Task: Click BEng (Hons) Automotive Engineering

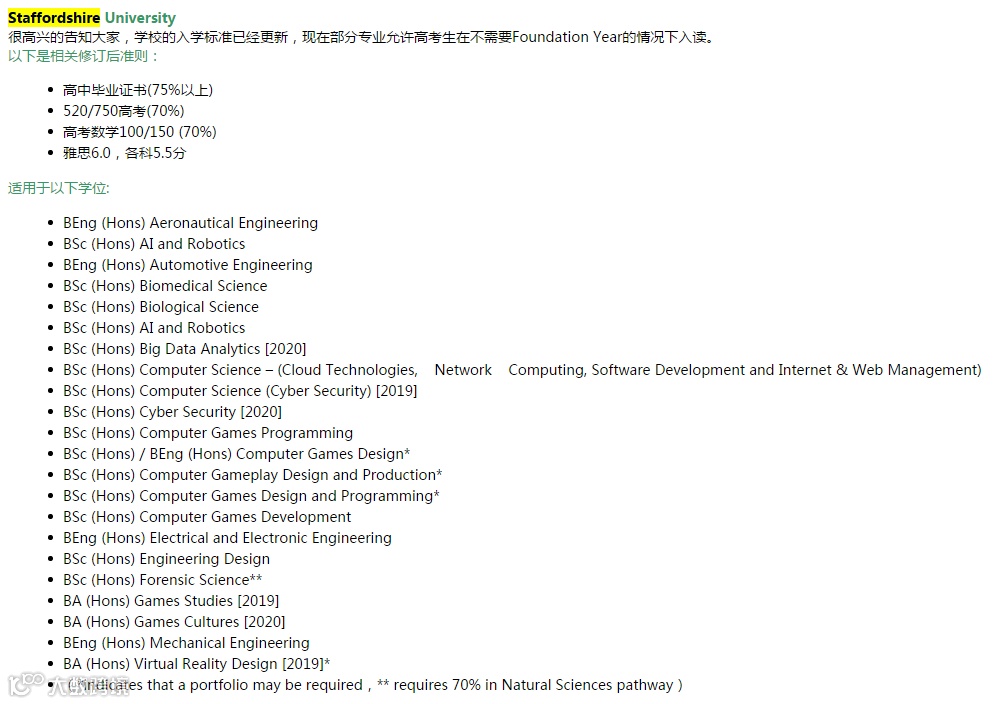Action: [x=188, y=265]
